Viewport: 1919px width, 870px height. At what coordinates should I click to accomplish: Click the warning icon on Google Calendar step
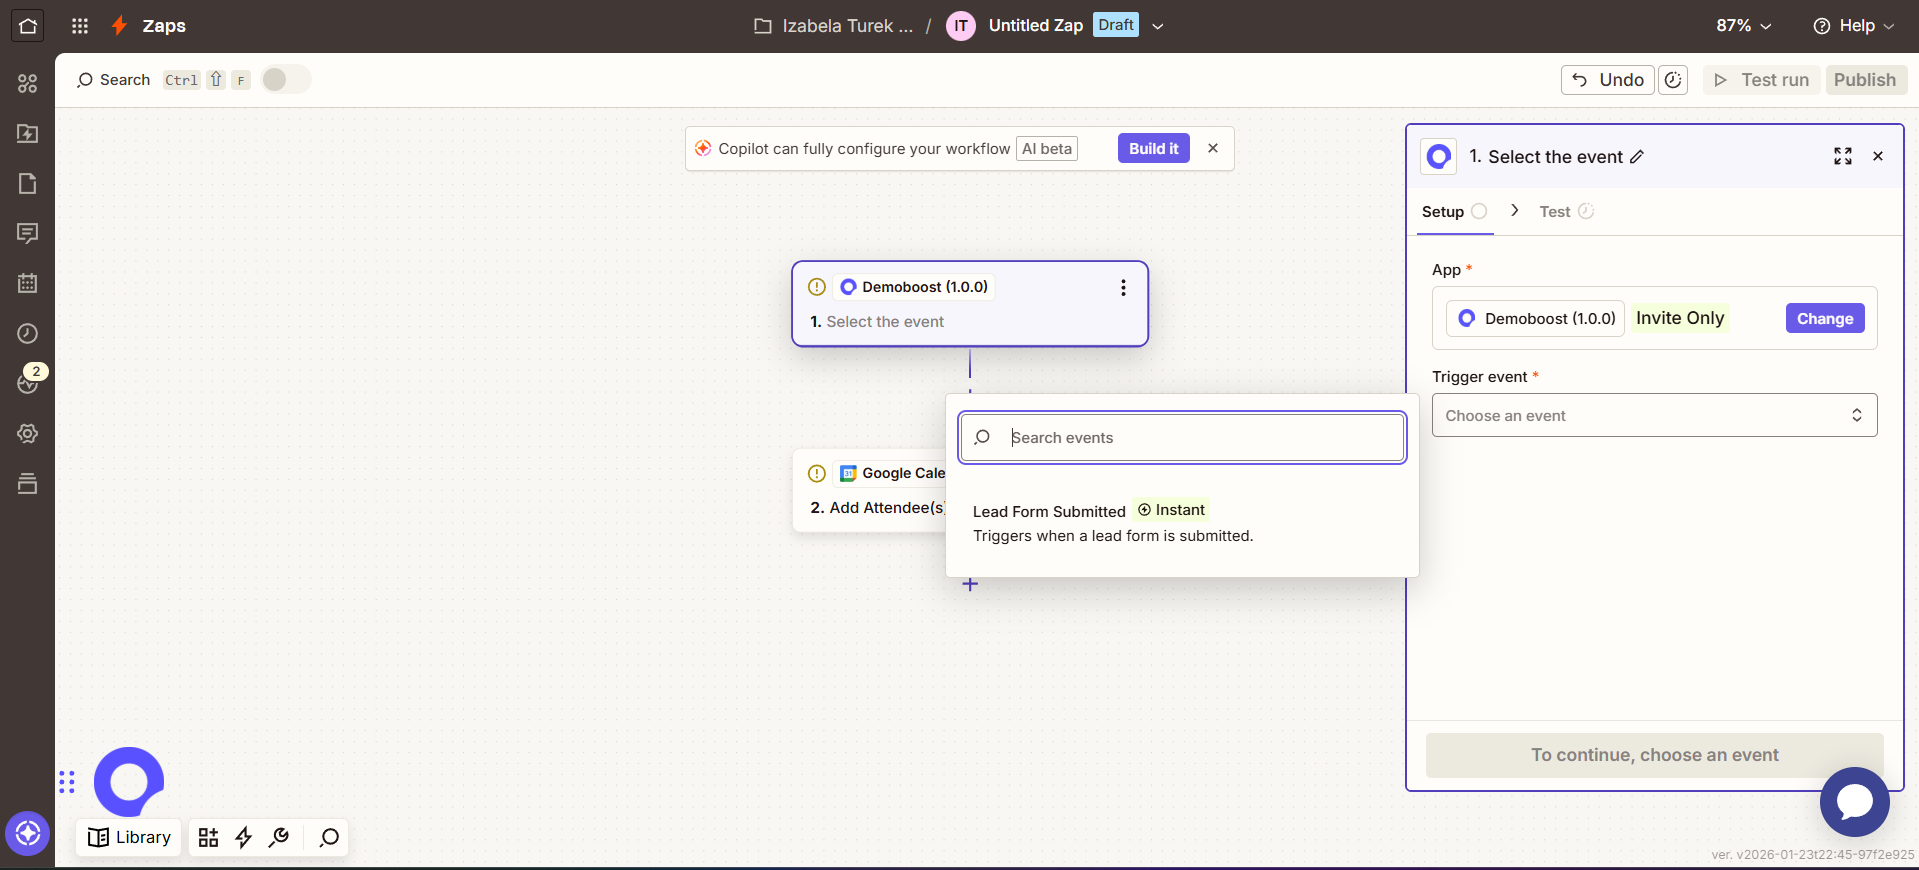point(817,474)
